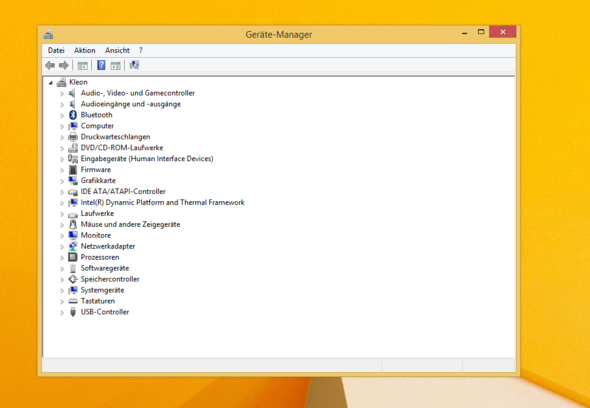This screenshot has width=590, height=408.
Task: Expand the Audio-, Video- und Gamecontroller node
Action: tap(62, 94)
